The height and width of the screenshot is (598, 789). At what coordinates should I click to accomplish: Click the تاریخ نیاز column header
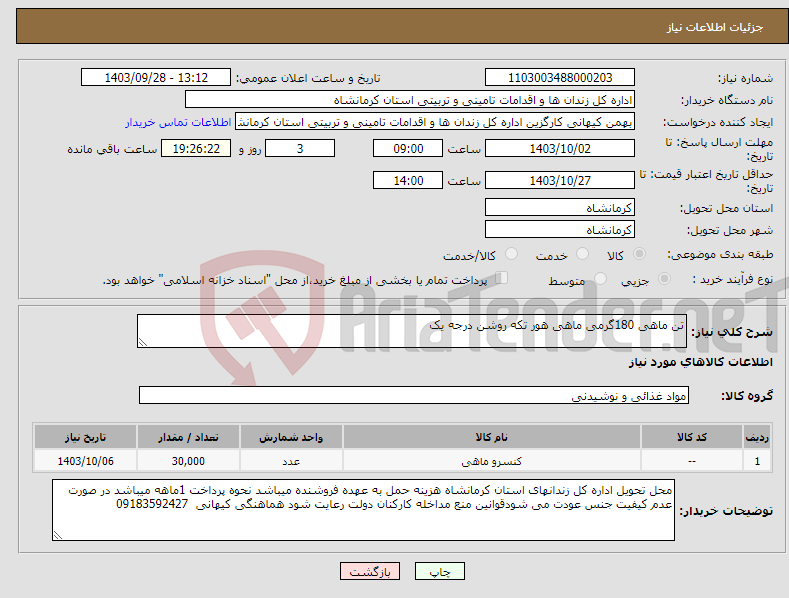85,437
